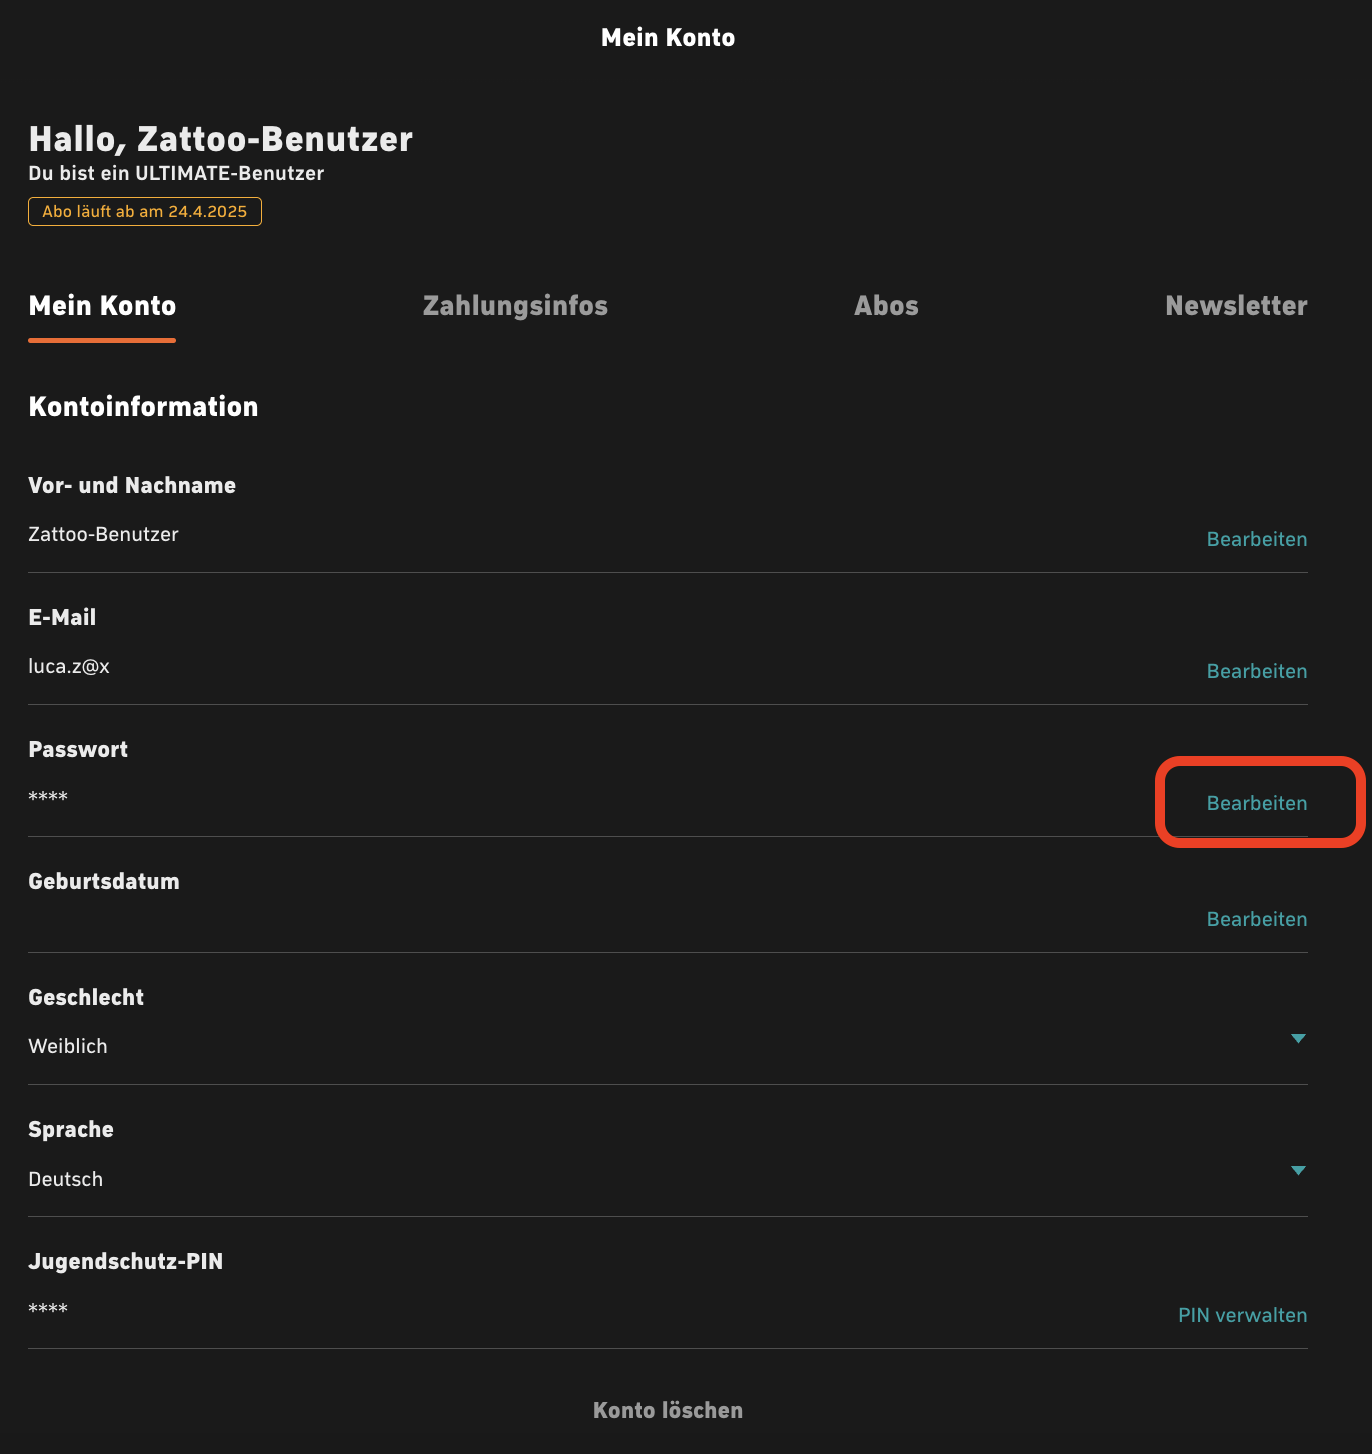Open the Abos tab
This screenshot has width=1372, height=1454.
(x=886, y=306)
